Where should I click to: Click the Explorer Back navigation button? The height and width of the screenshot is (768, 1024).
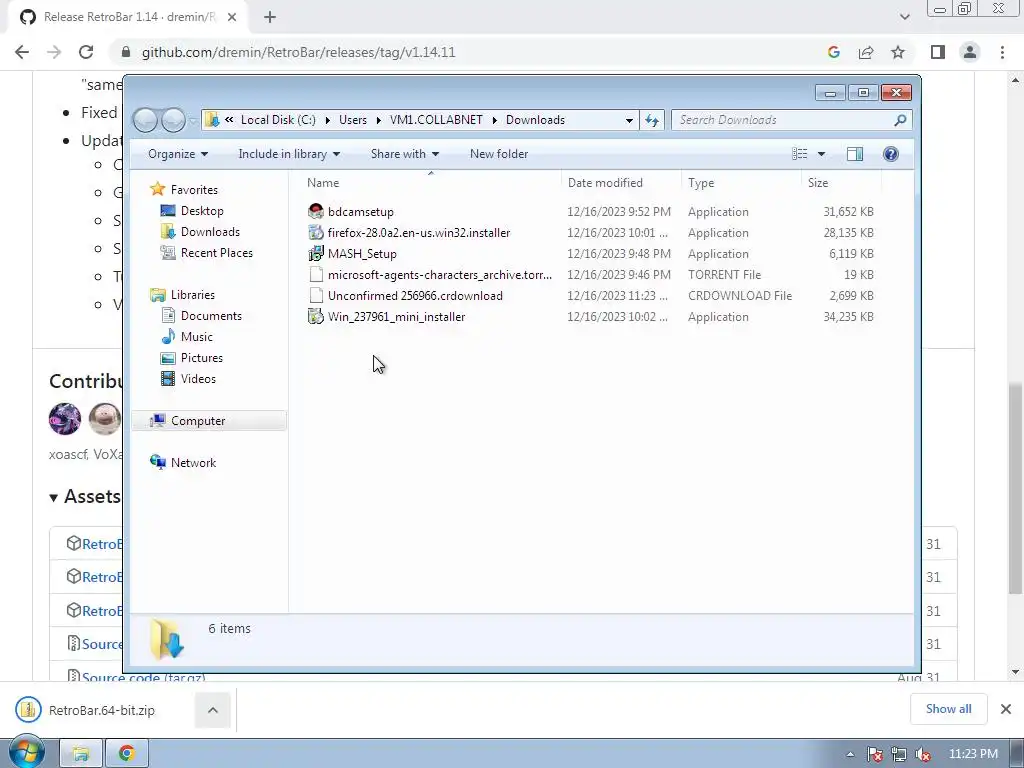(x=146, y=120)
